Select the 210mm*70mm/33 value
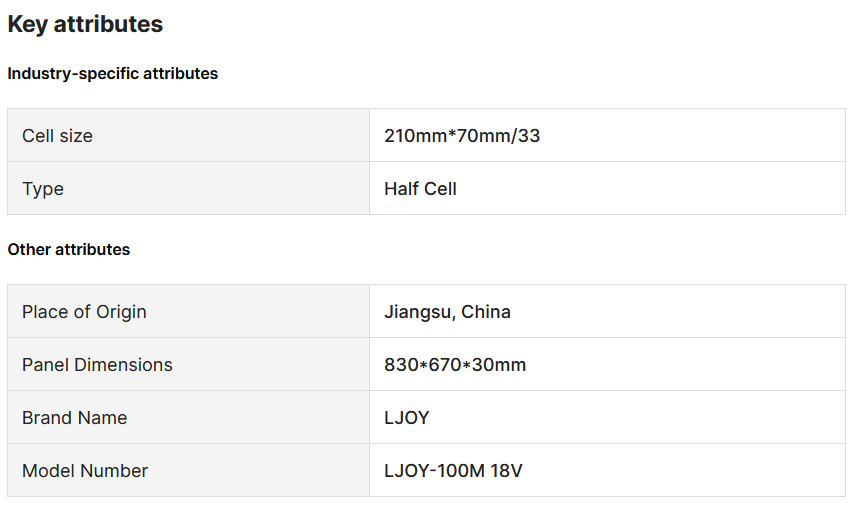The width and height of the screenshot is (852, 506). (462, 135)
